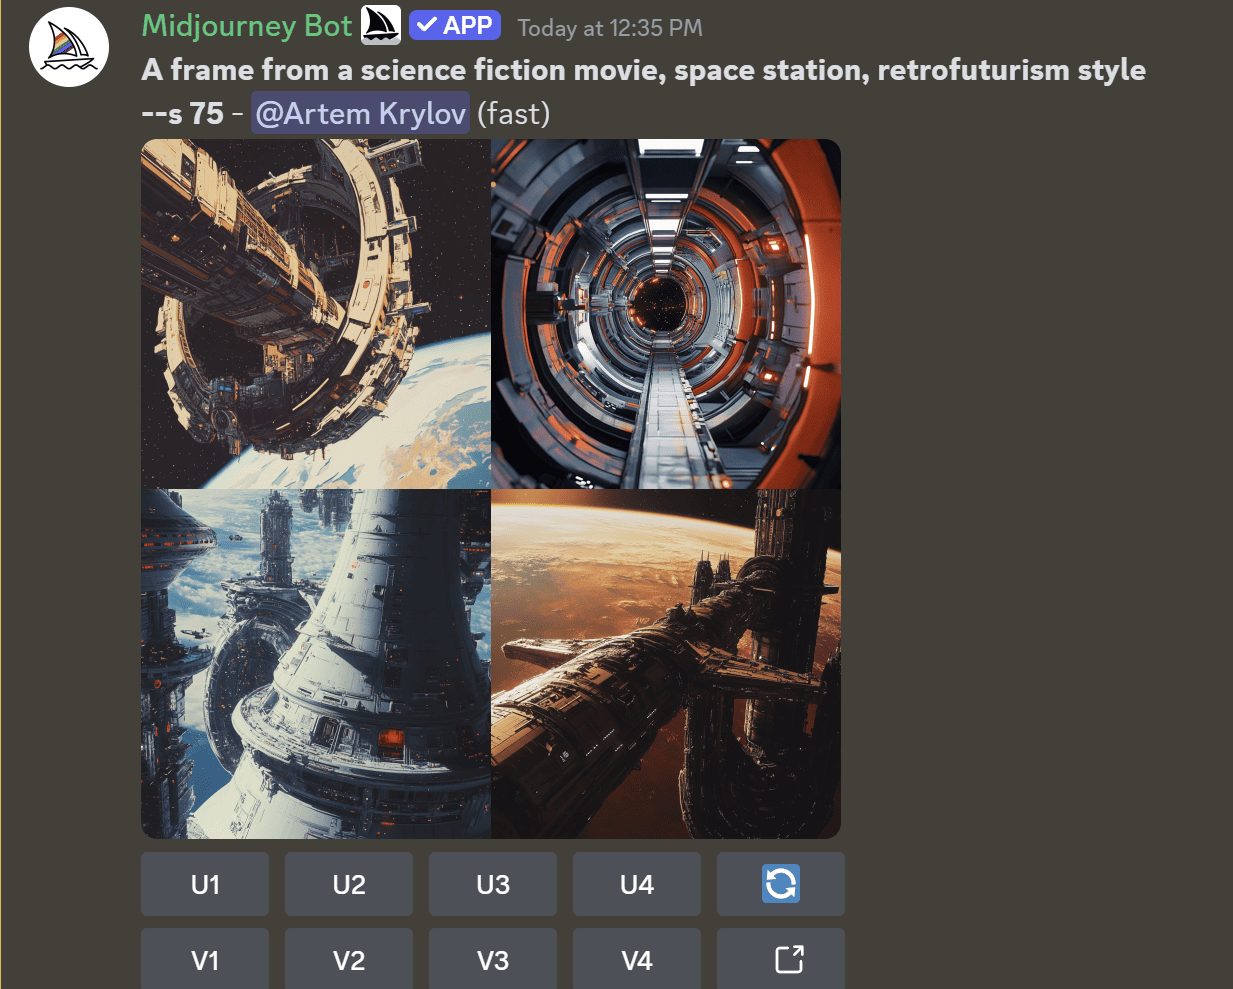Click the verified APP badge
The width and height of the screenshot is (1233, 989).
(x=455, y=25)
